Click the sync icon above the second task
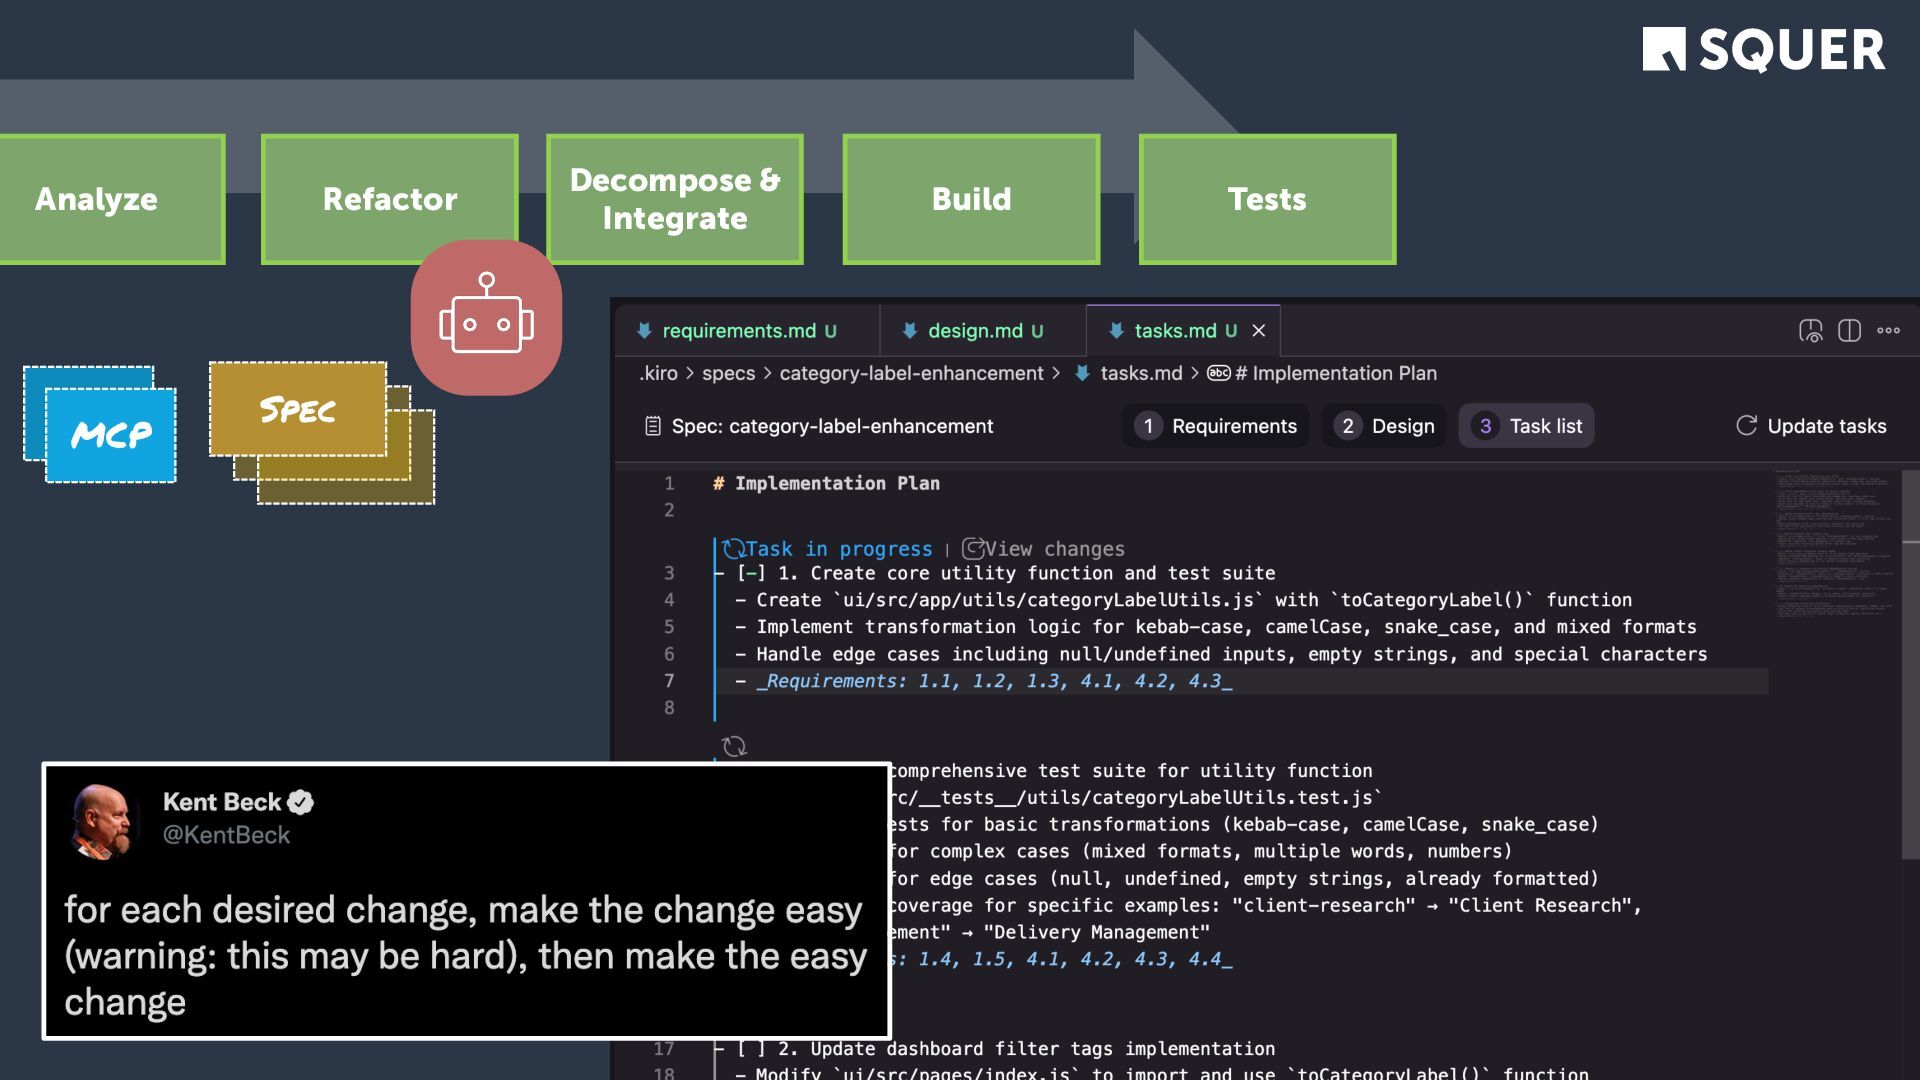The image size is (1920, 1080). point(734,746)
